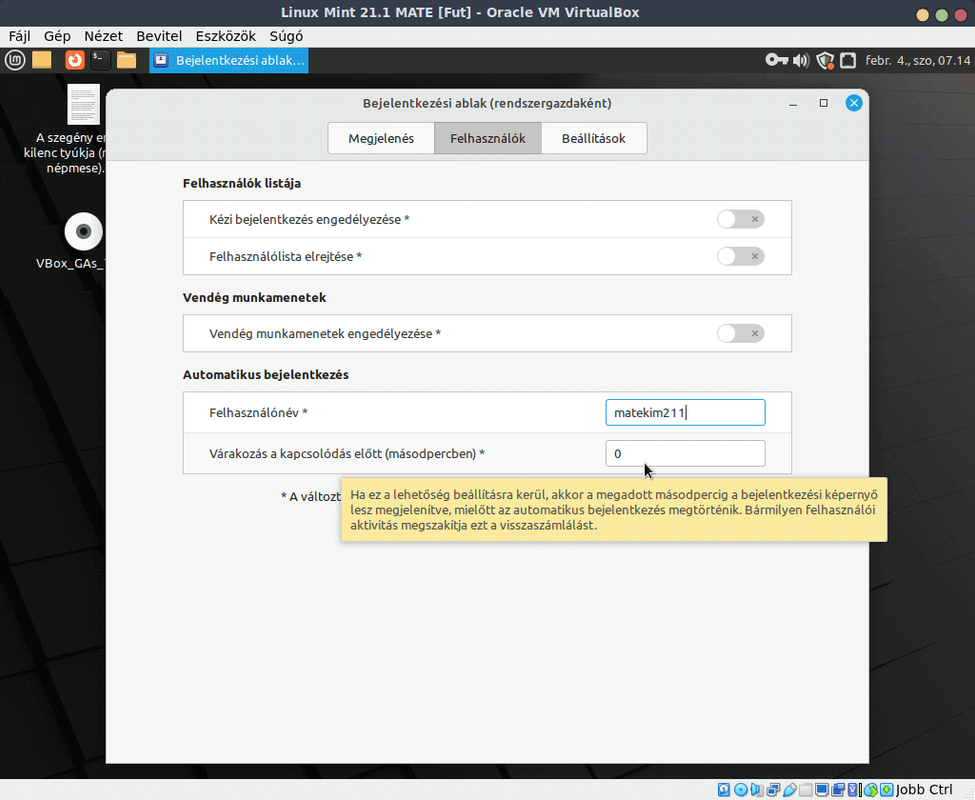Click the display monitor status icon
Screen dimensions: 975x800
pyautogui.click(x=822, y=789)
